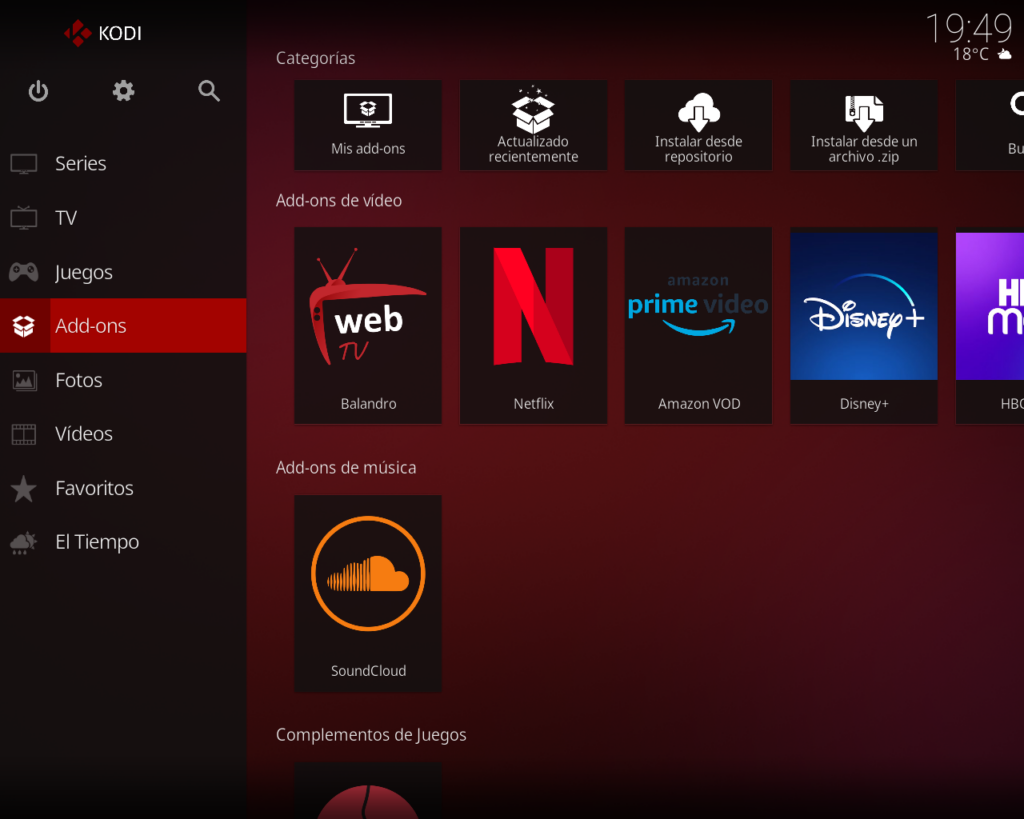This screenshot has width=1024, height=819.
Task: Select TV menu item
Action: click(x=66, y=218)
